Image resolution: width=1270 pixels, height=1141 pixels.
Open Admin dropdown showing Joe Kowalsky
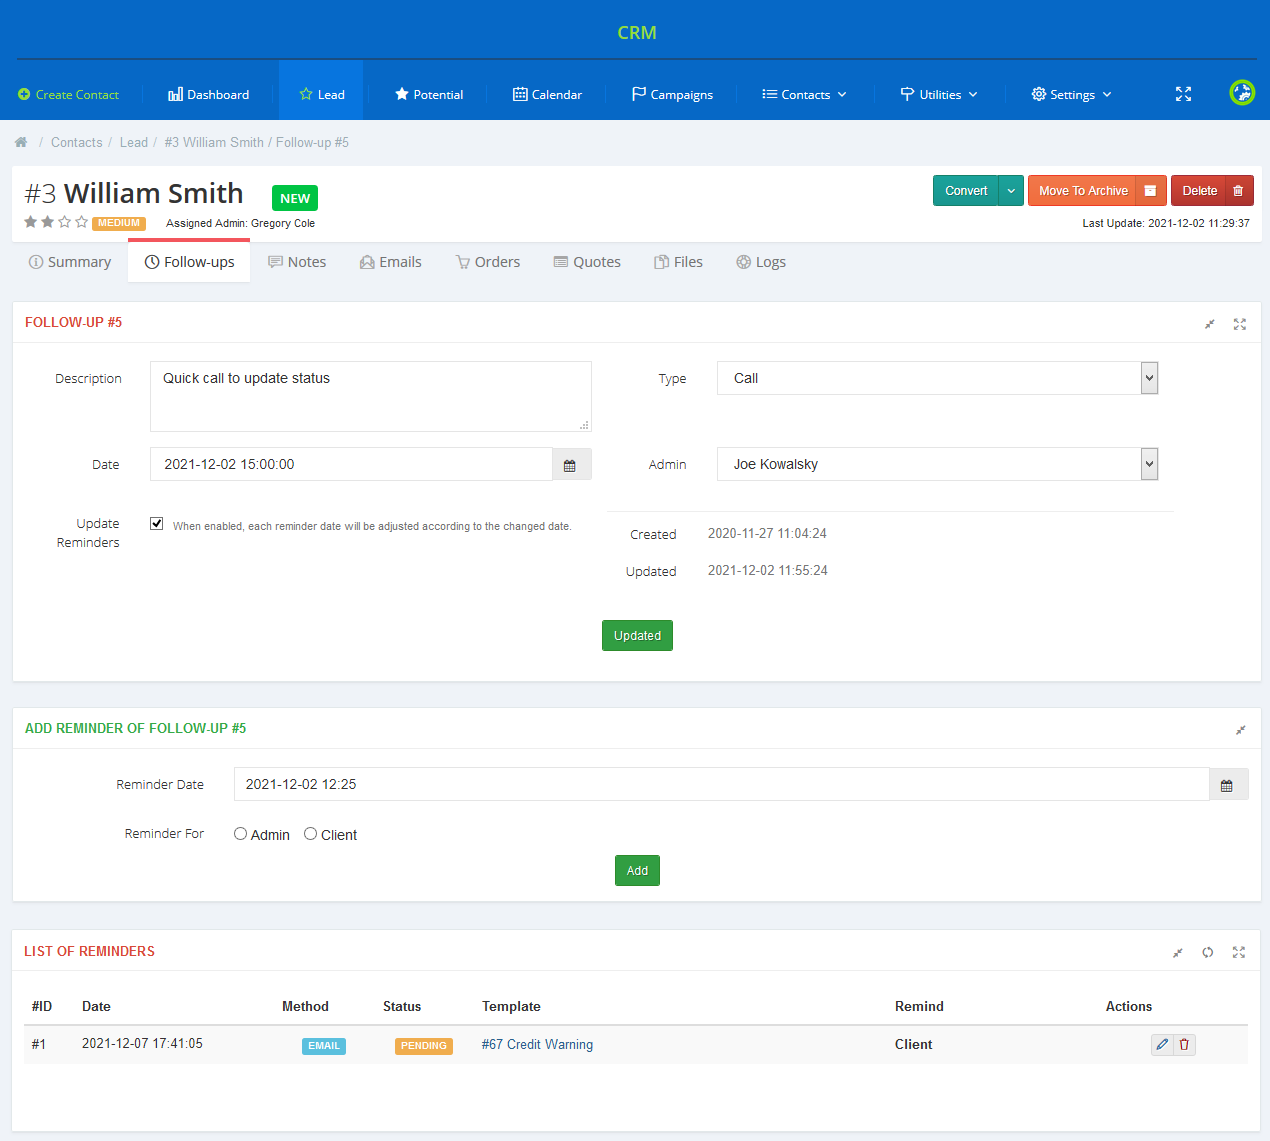coord(937,464)
